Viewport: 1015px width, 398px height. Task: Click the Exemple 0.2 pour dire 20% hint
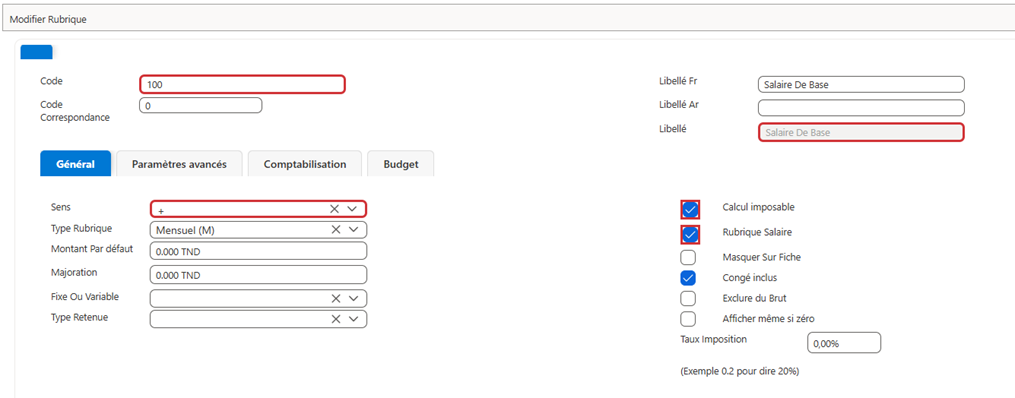[739, 371]
